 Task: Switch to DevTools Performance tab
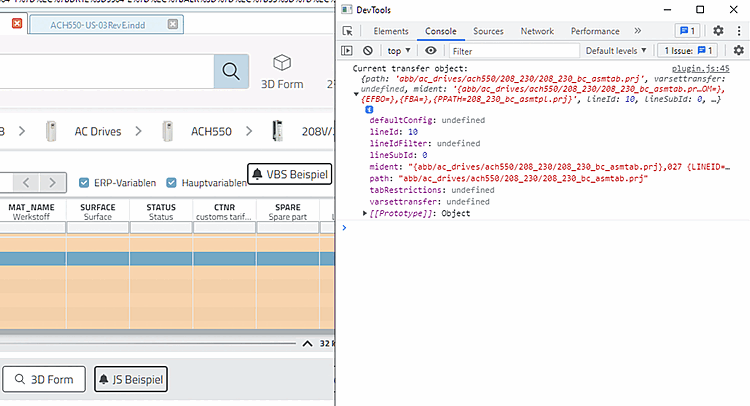(x=595, y=31)
